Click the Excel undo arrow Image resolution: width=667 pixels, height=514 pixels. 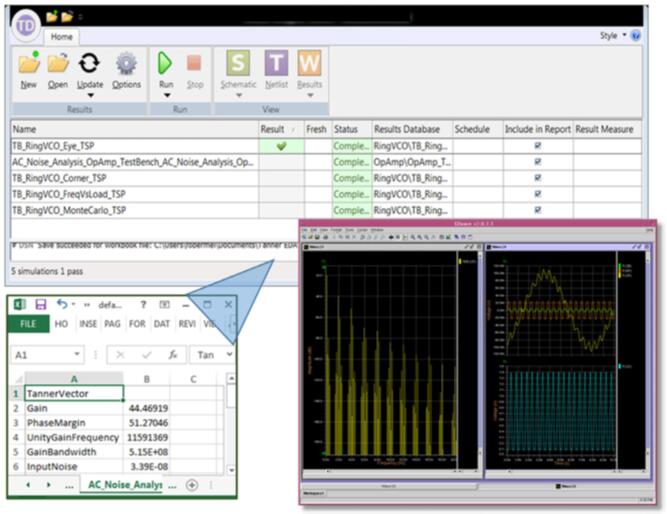[x=62, y=304]
